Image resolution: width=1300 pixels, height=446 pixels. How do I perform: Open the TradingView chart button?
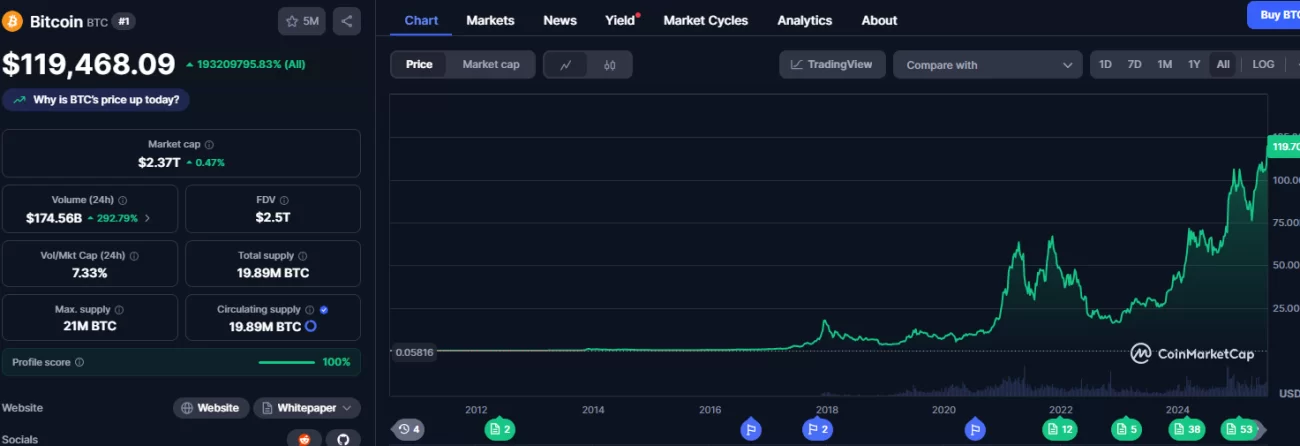point(831,64)
